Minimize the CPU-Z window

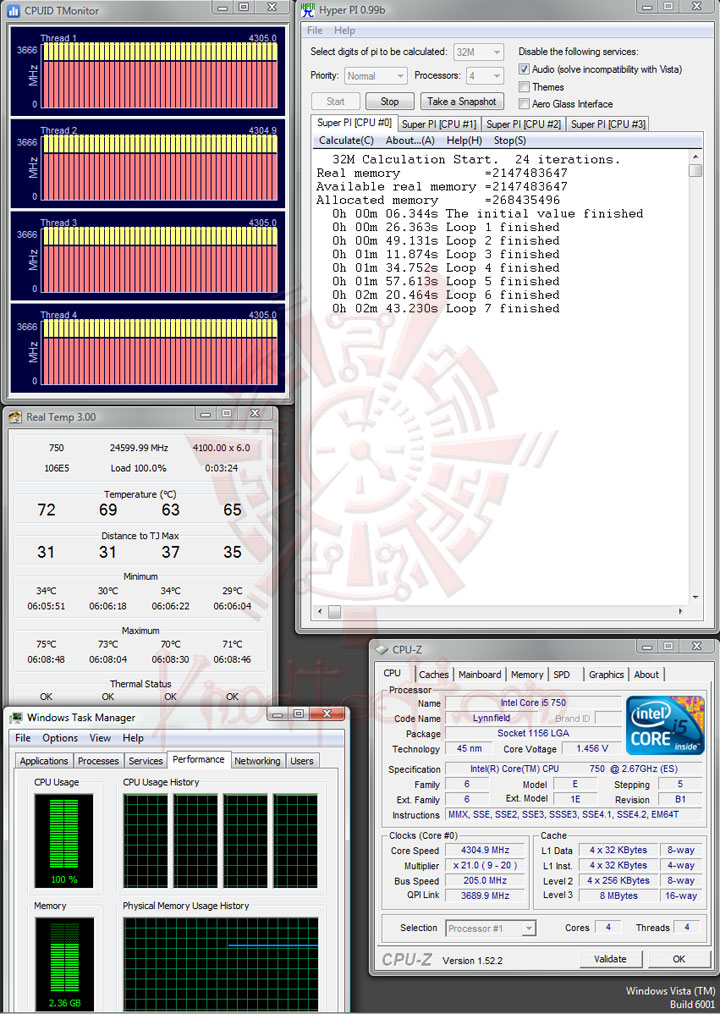point(646,646)
